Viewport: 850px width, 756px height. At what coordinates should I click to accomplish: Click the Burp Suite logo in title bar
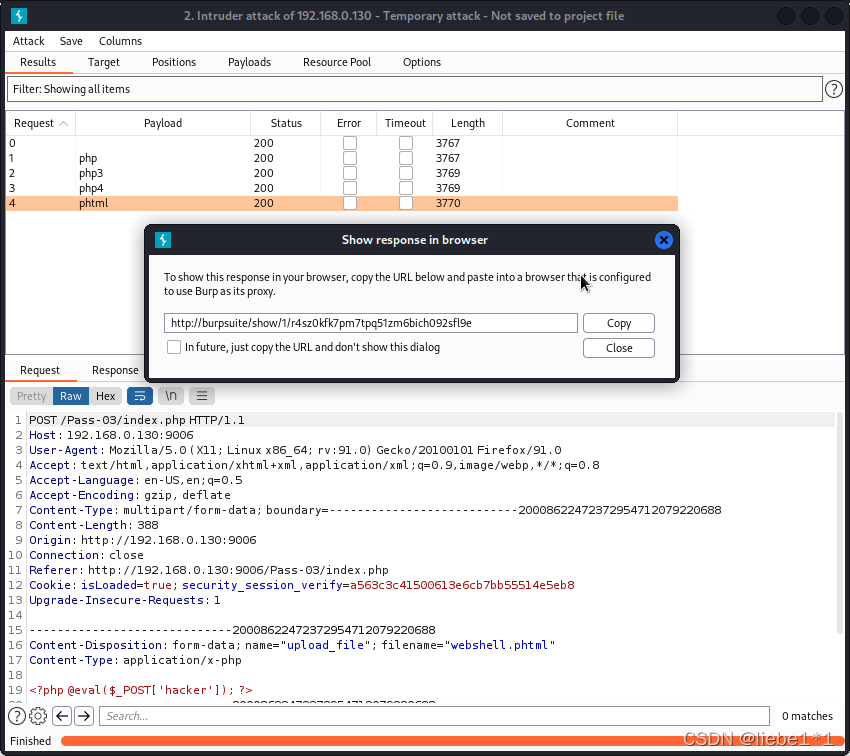(x=18, y=16)
